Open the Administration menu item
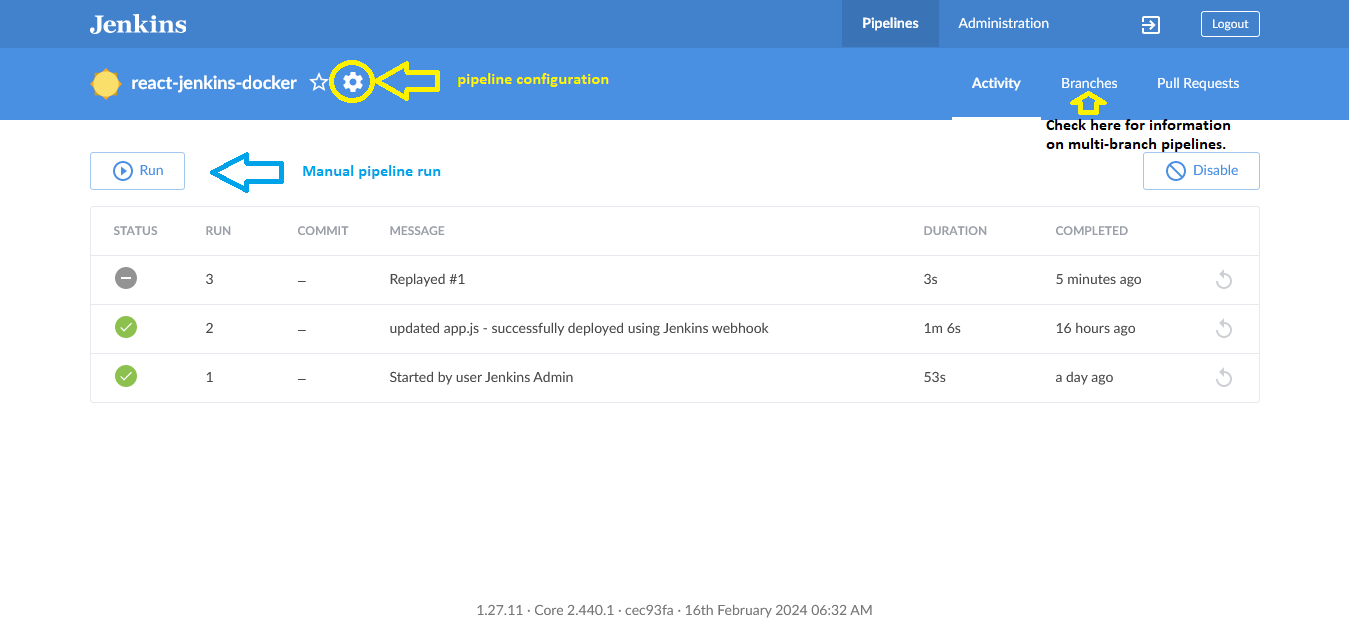The width and height of the screenshot is (1349, 643). click(1004, 23)
